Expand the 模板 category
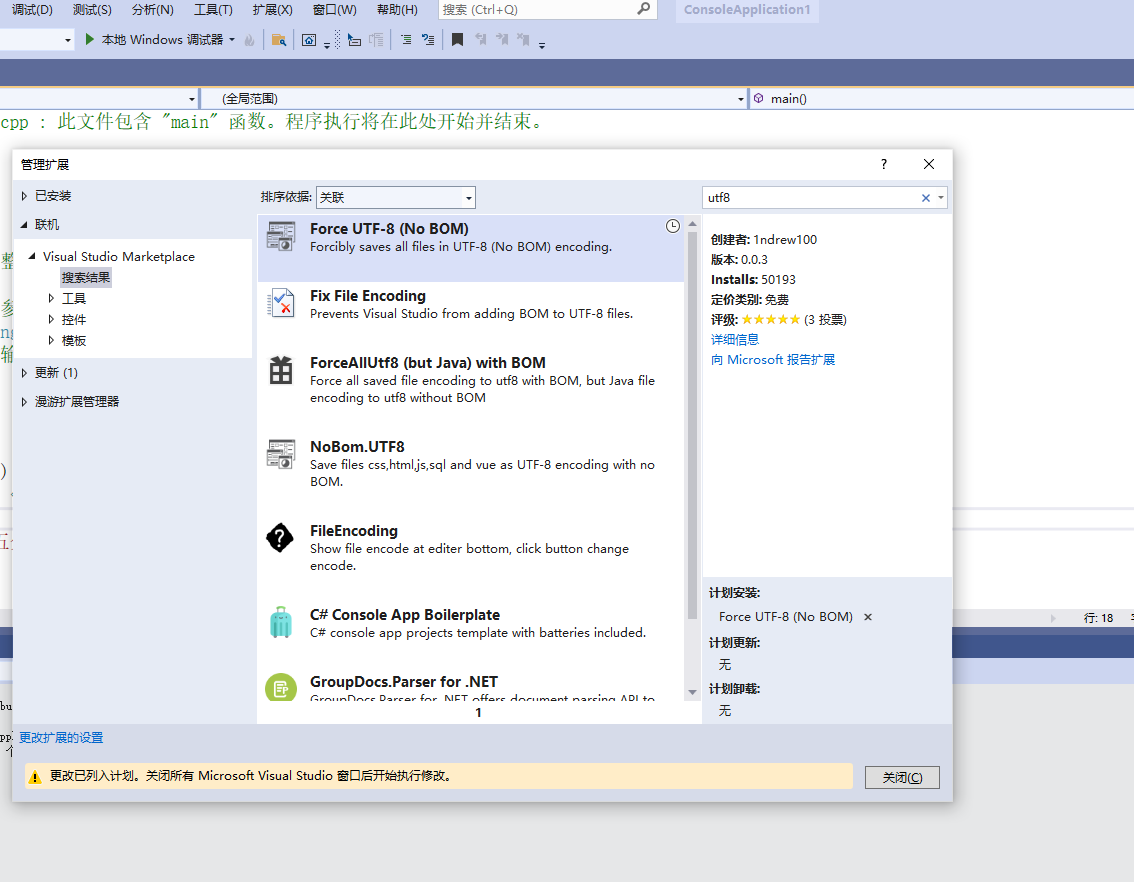 click(x=51, y=340)
